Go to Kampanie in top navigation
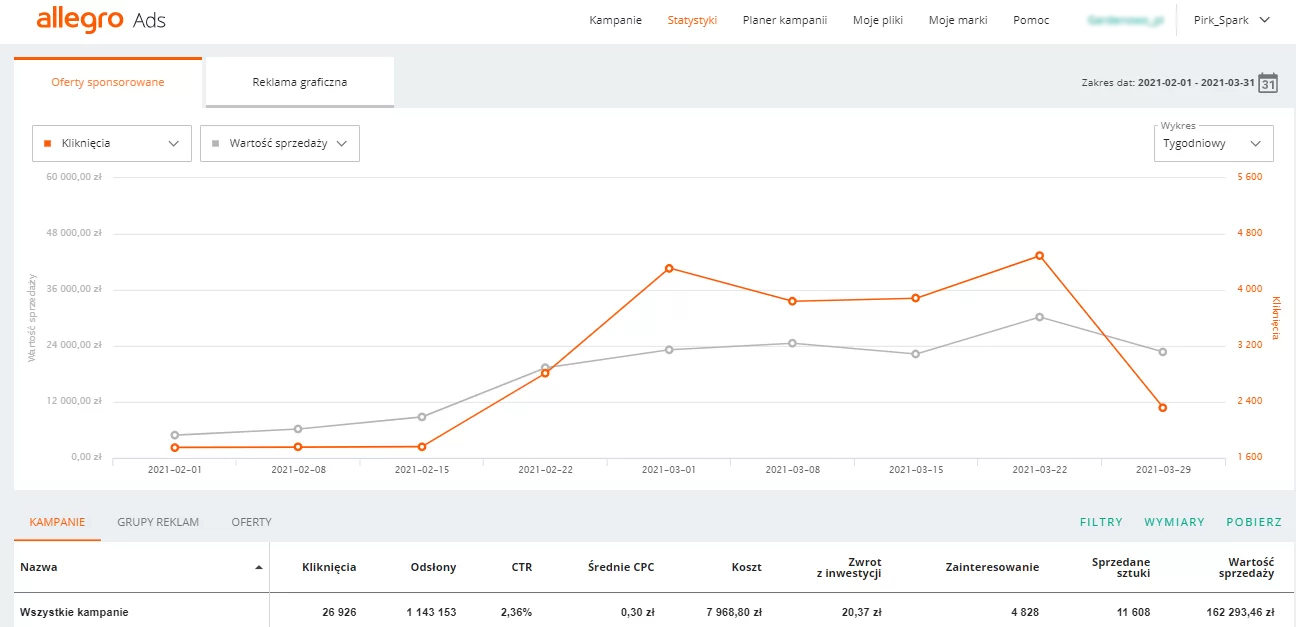Screen dimensions: 1296x627 615,20
